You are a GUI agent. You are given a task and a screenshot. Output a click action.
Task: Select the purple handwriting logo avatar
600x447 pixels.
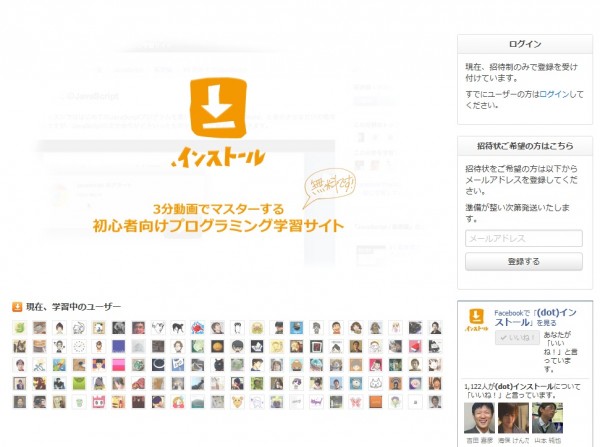click(316, 402)
